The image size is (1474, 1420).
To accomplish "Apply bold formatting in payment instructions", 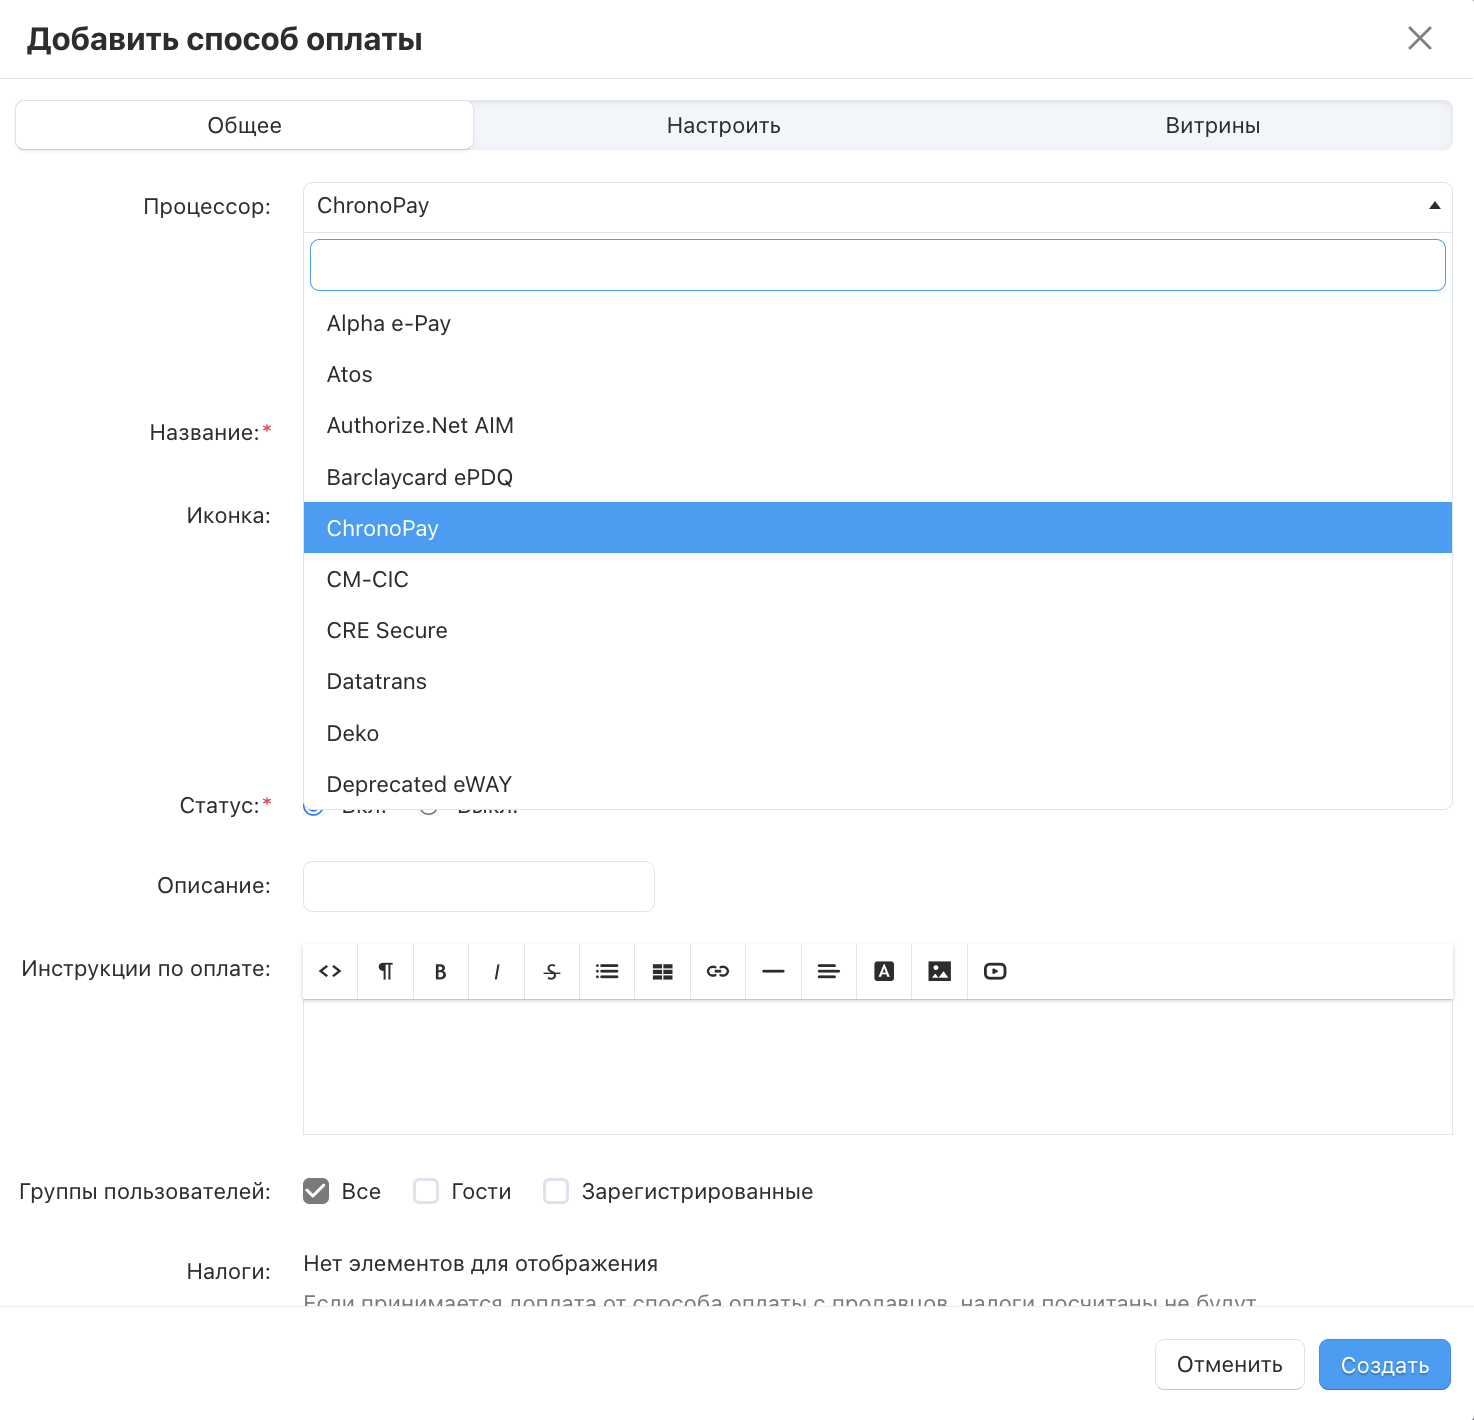I will [440, 971].
